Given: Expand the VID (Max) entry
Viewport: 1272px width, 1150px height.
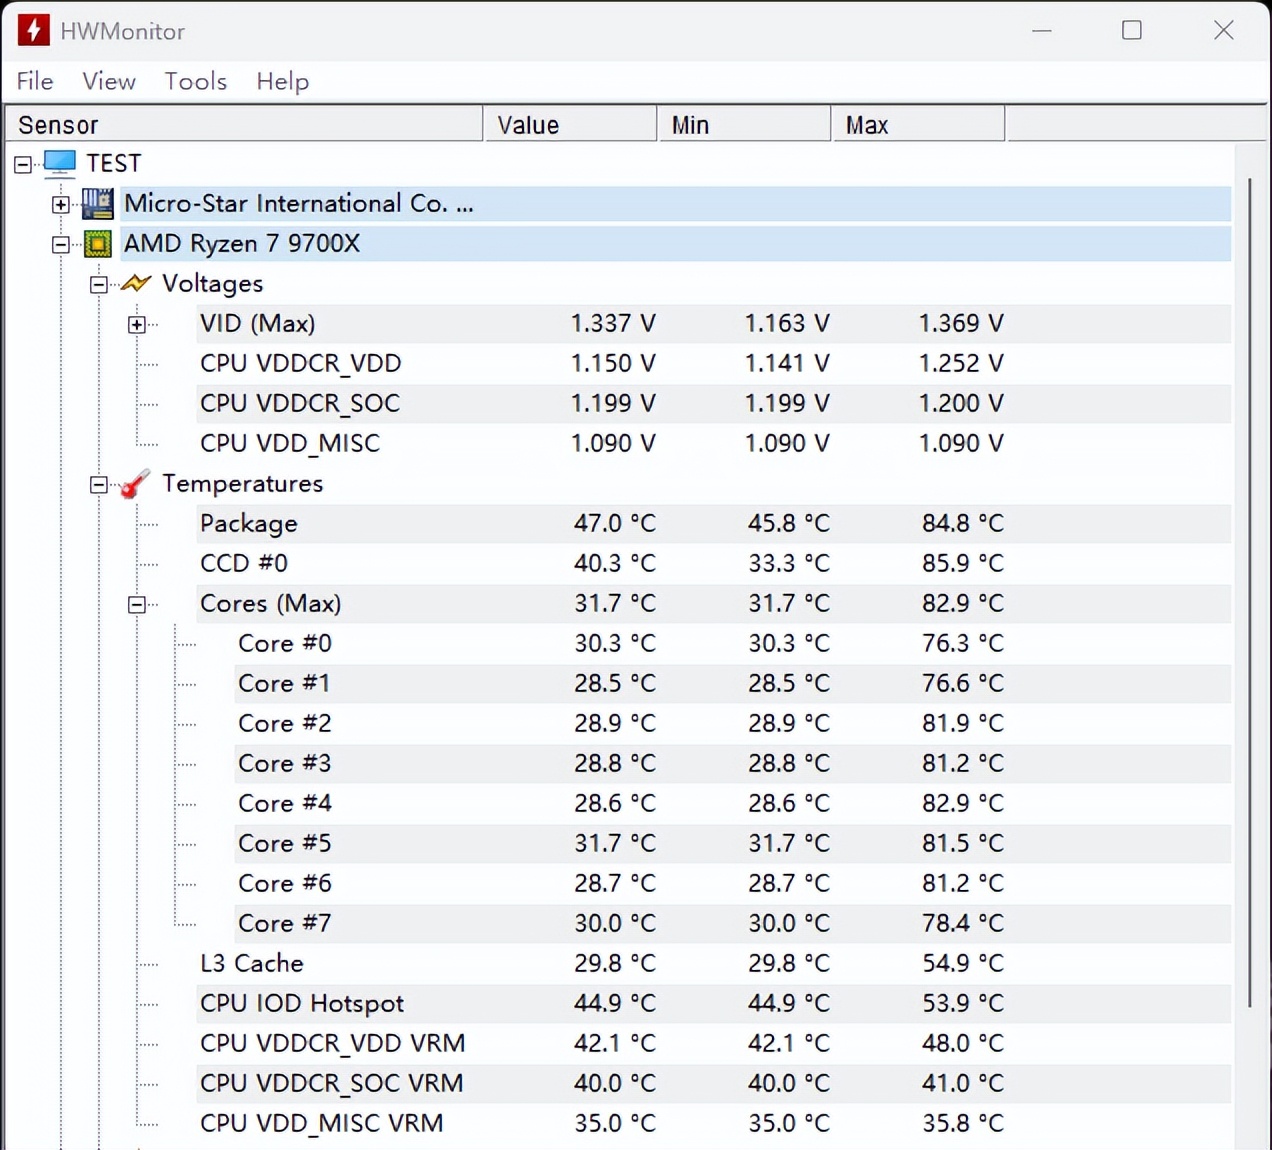Looking at the screenshot, I should pyautogui.click(x=137, y=324).
